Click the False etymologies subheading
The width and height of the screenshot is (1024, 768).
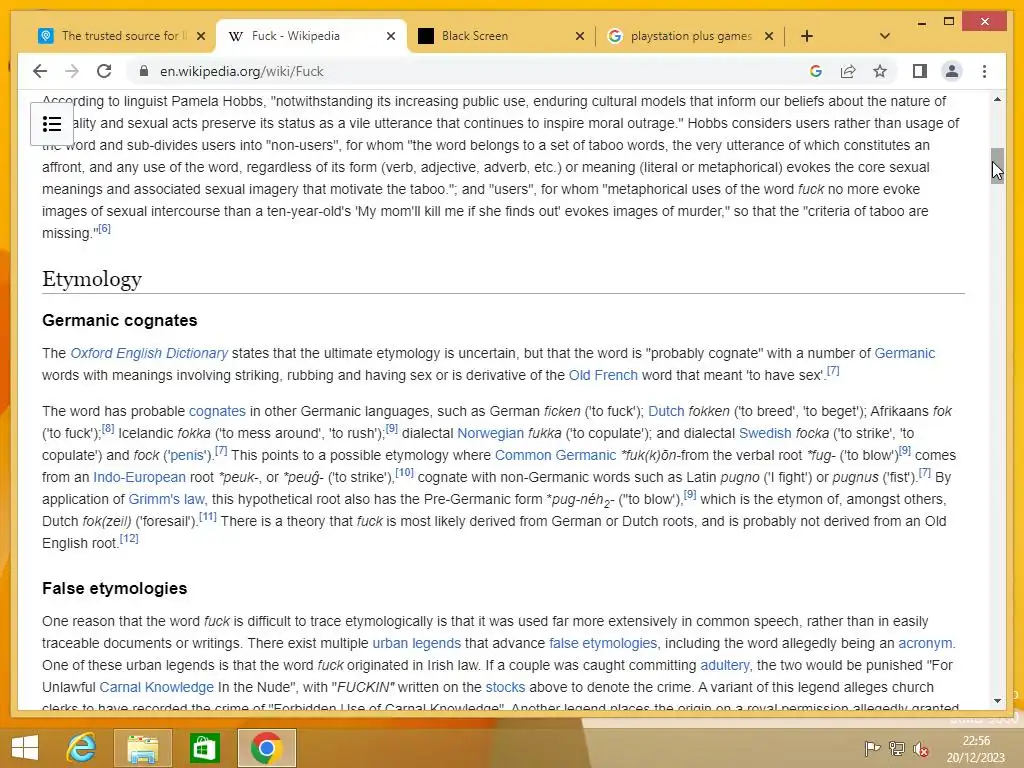pyautogui.click(x=115, y=588)
